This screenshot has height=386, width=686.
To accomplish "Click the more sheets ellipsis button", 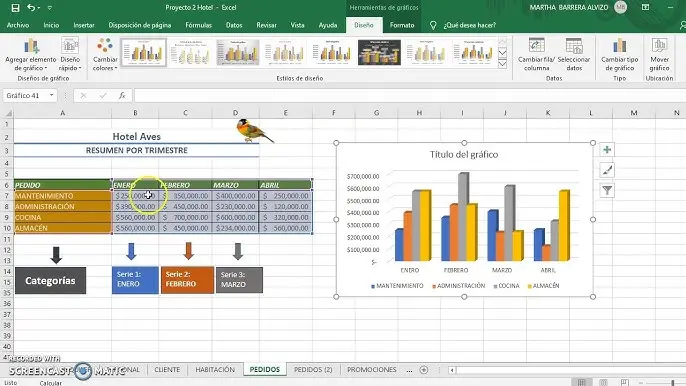I will click(x=409, y=370).
